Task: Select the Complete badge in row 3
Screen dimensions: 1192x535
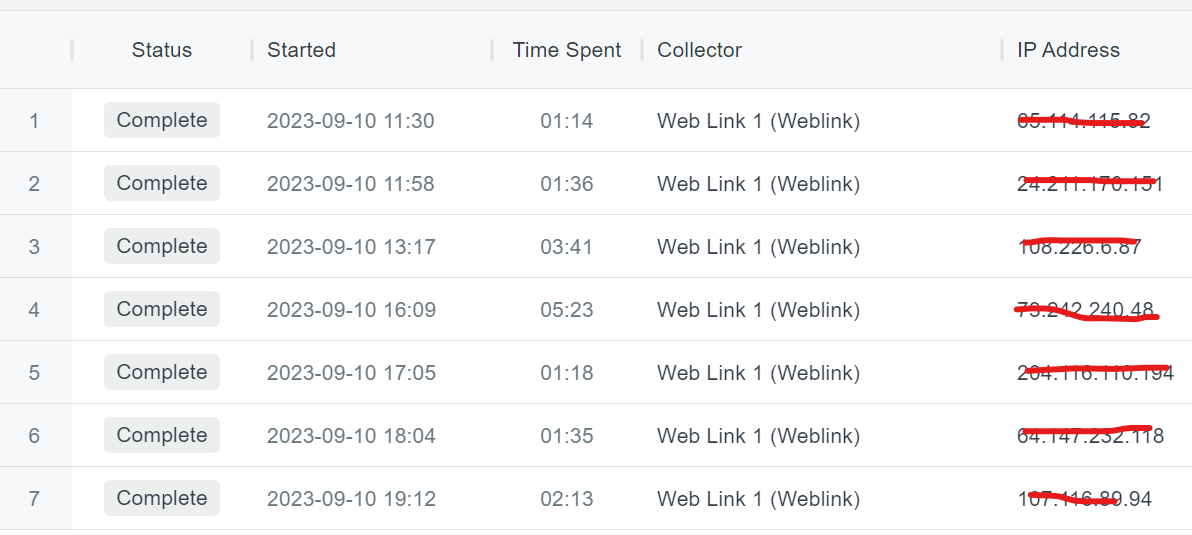Action: click(x=161, y=246)
